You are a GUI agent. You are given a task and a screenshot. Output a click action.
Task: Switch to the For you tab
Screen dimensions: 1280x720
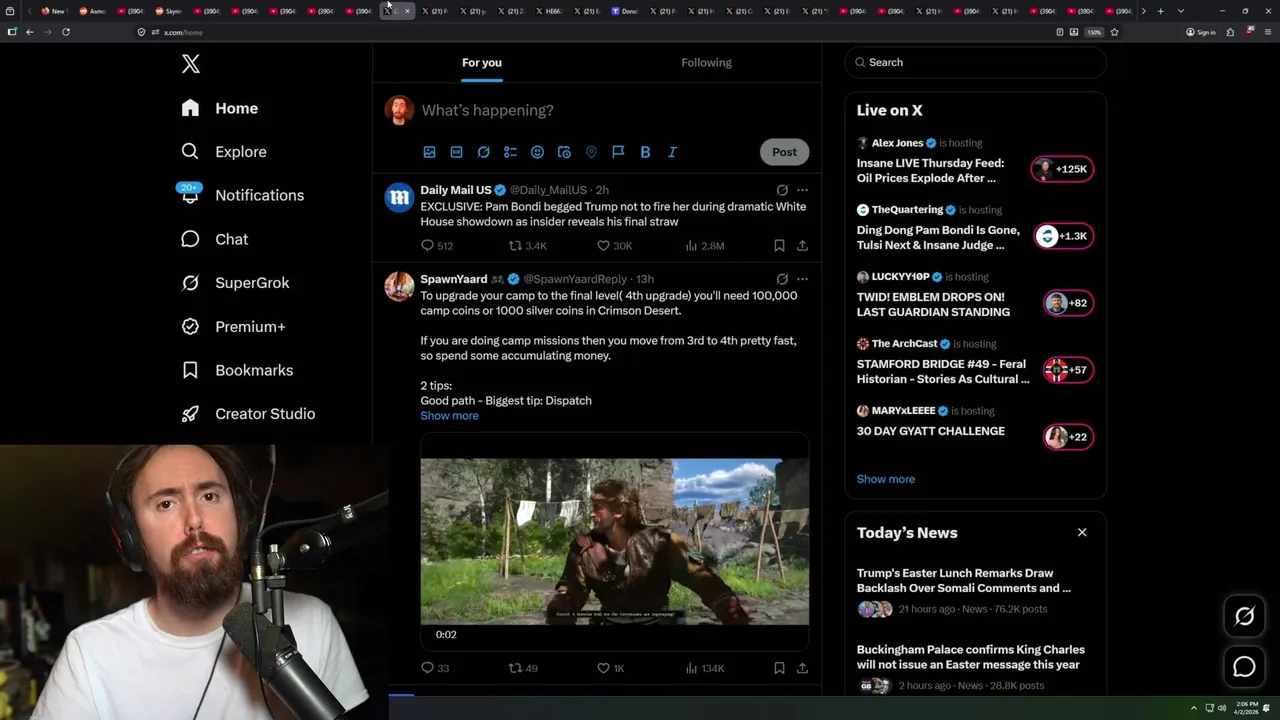[x=482, y=62]
